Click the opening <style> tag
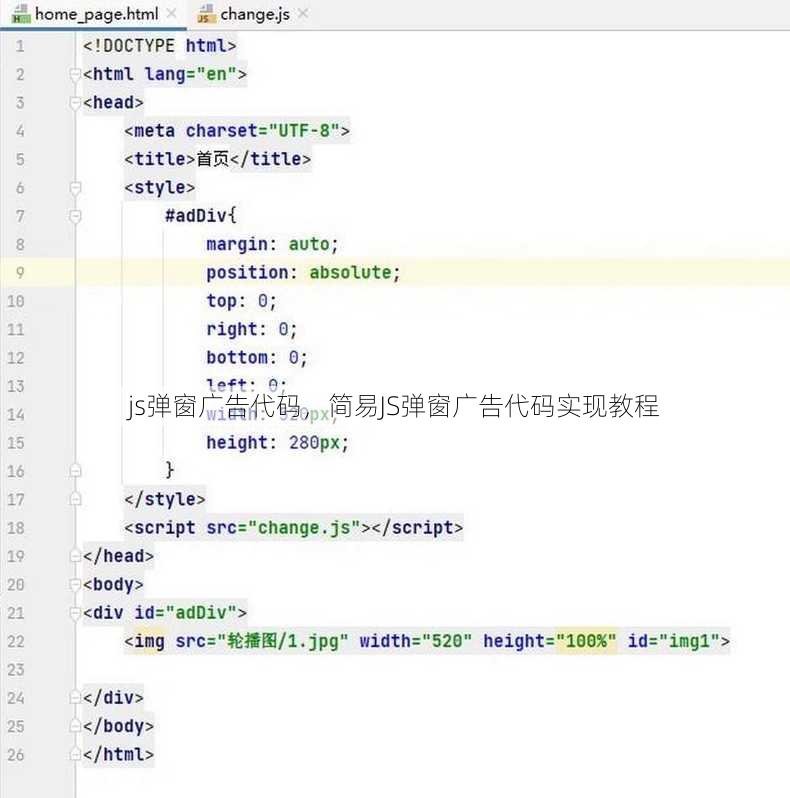790x798 pixels. pyautogui.click(x=160, y=188)
